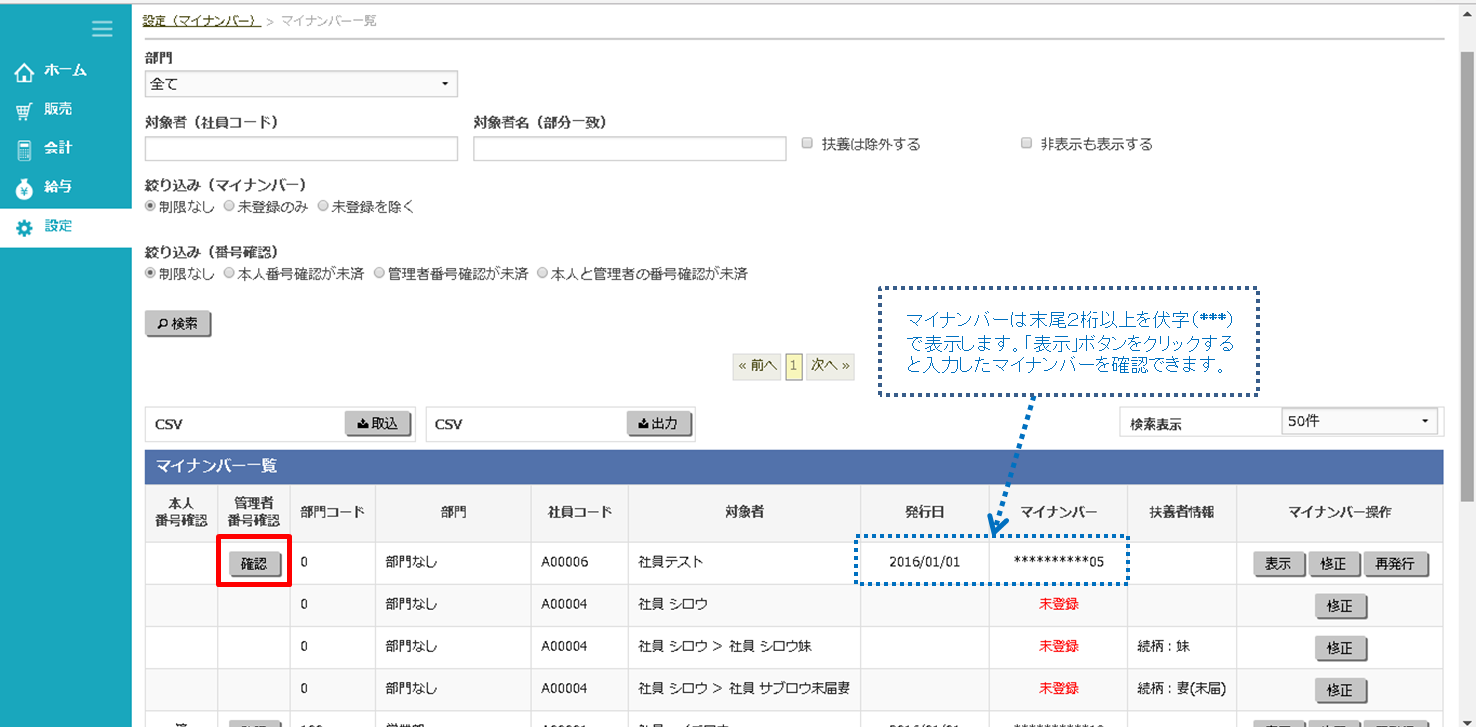This screenshot has width=1476, height=727.
Task: Click 確認 button in 管理者番号確認 column
Action: click(254, 564)
